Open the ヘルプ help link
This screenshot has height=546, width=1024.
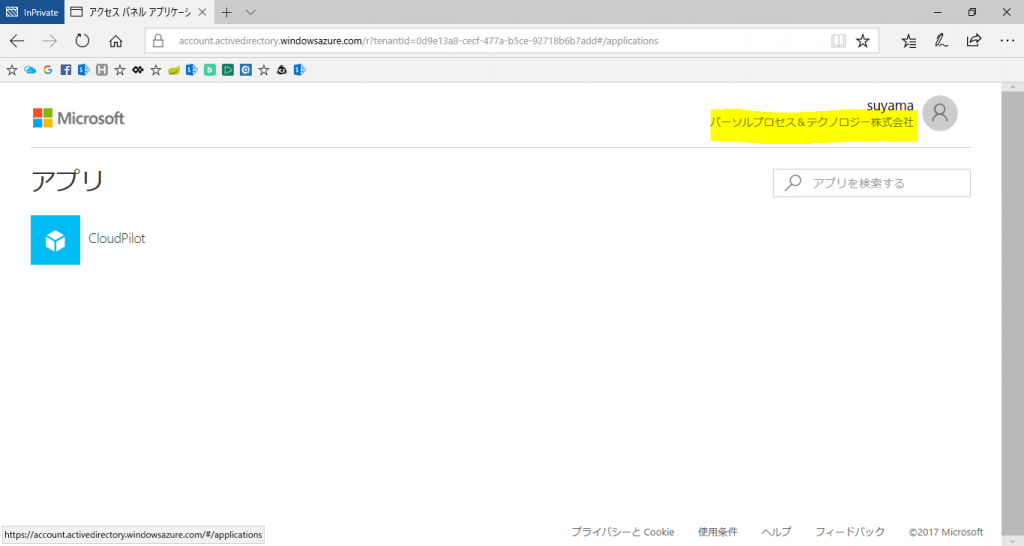776,532
